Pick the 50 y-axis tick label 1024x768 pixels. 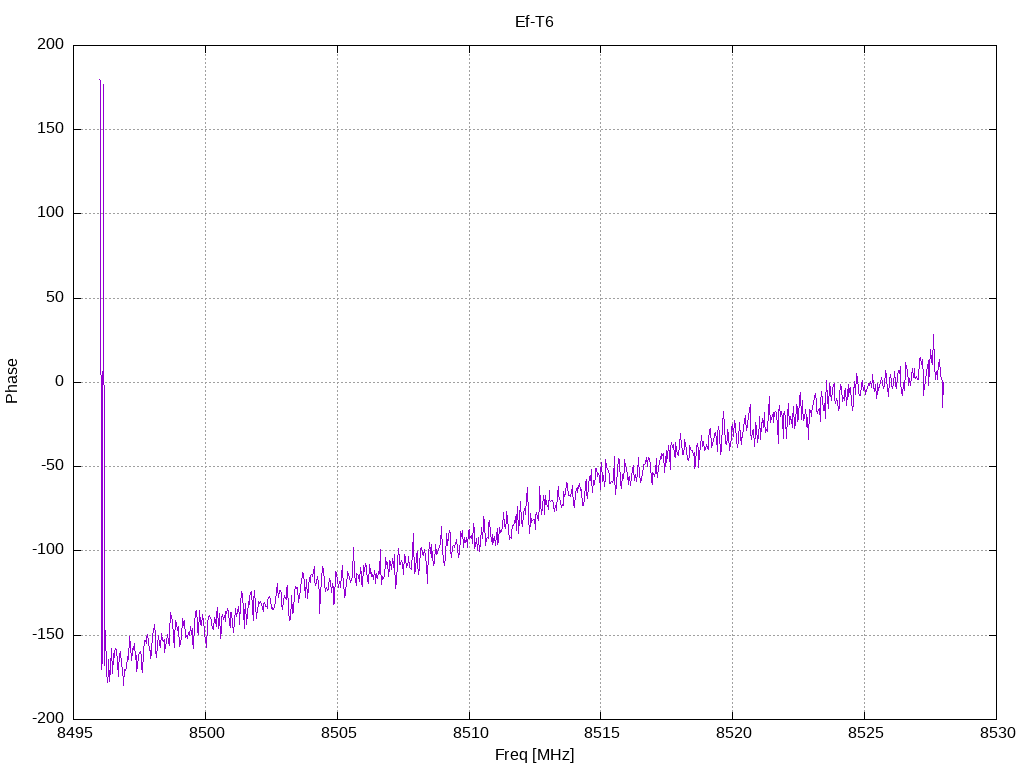[56, 298]
